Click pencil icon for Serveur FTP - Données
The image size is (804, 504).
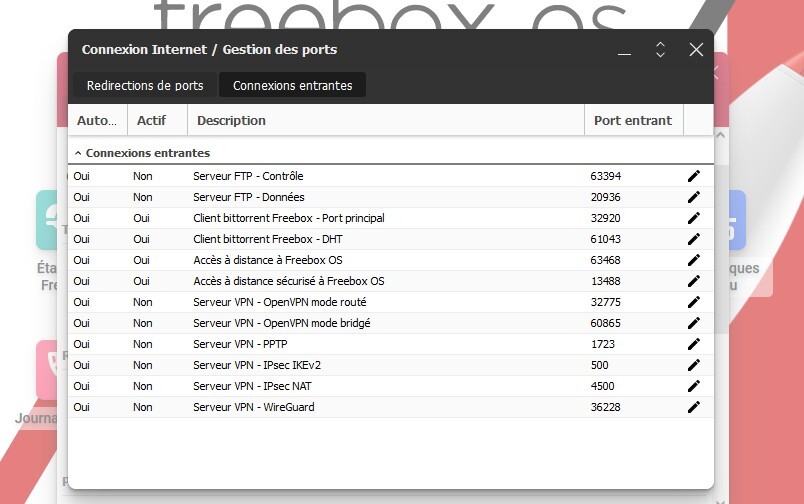[694, 197]
